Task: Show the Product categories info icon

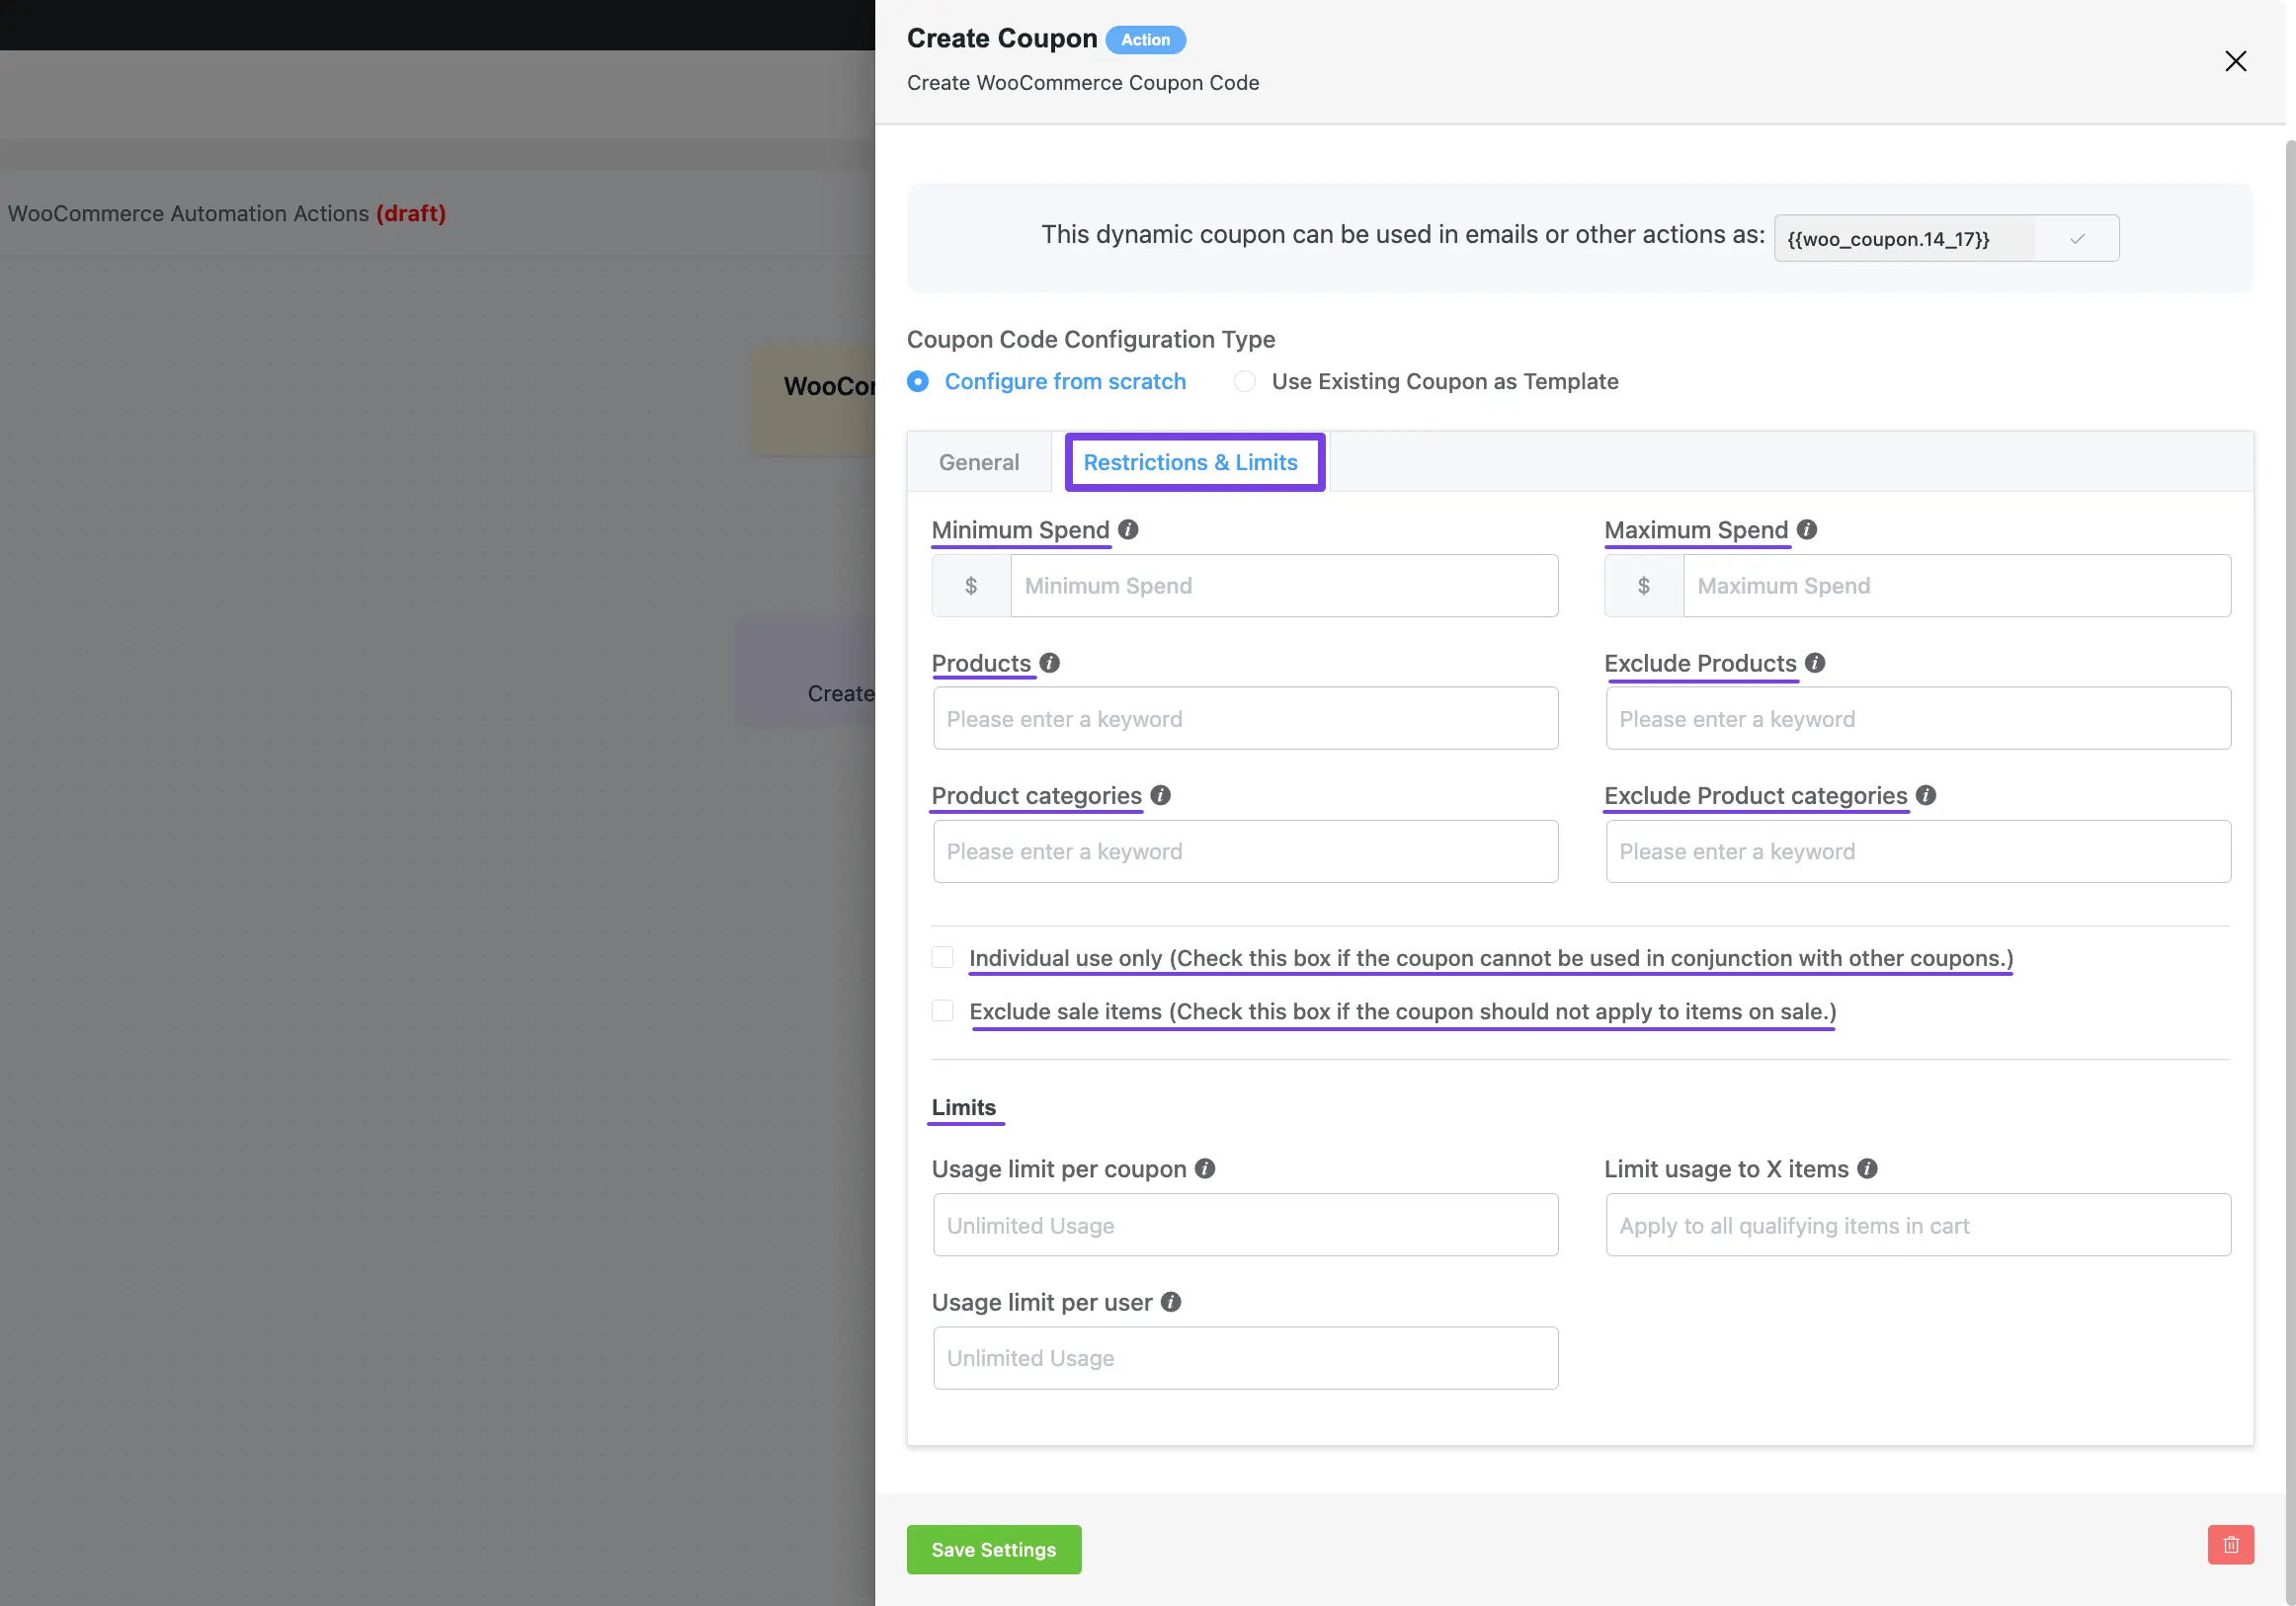Action: 1160,795
